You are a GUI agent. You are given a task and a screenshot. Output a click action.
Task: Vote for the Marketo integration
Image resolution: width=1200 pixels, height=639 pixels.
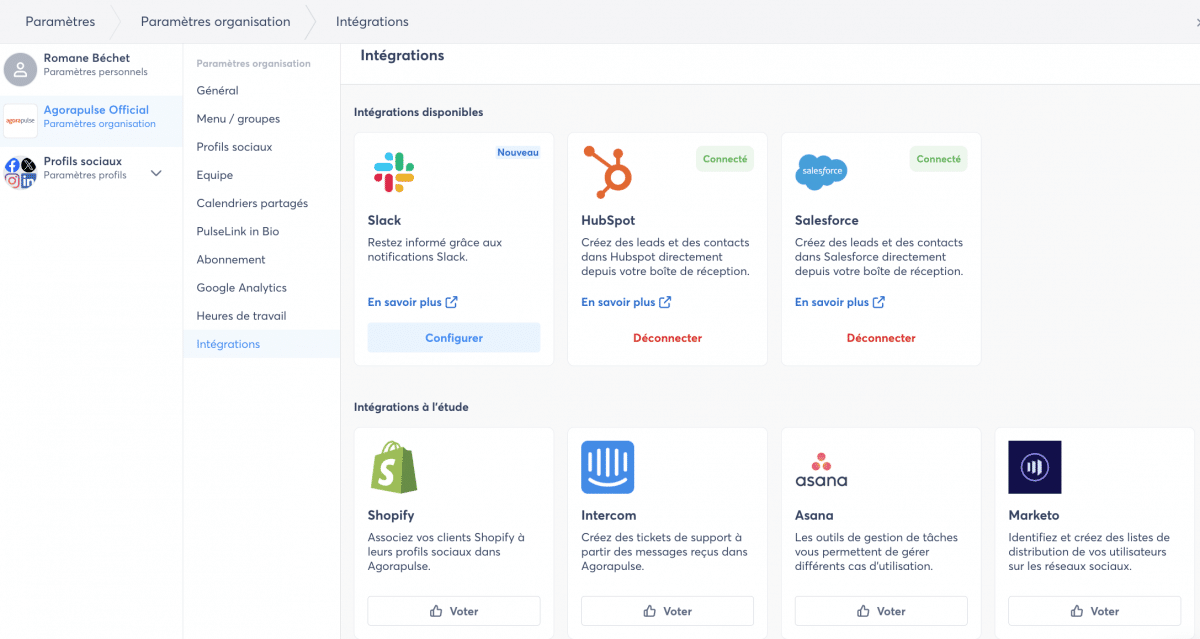click(1094, 611)
